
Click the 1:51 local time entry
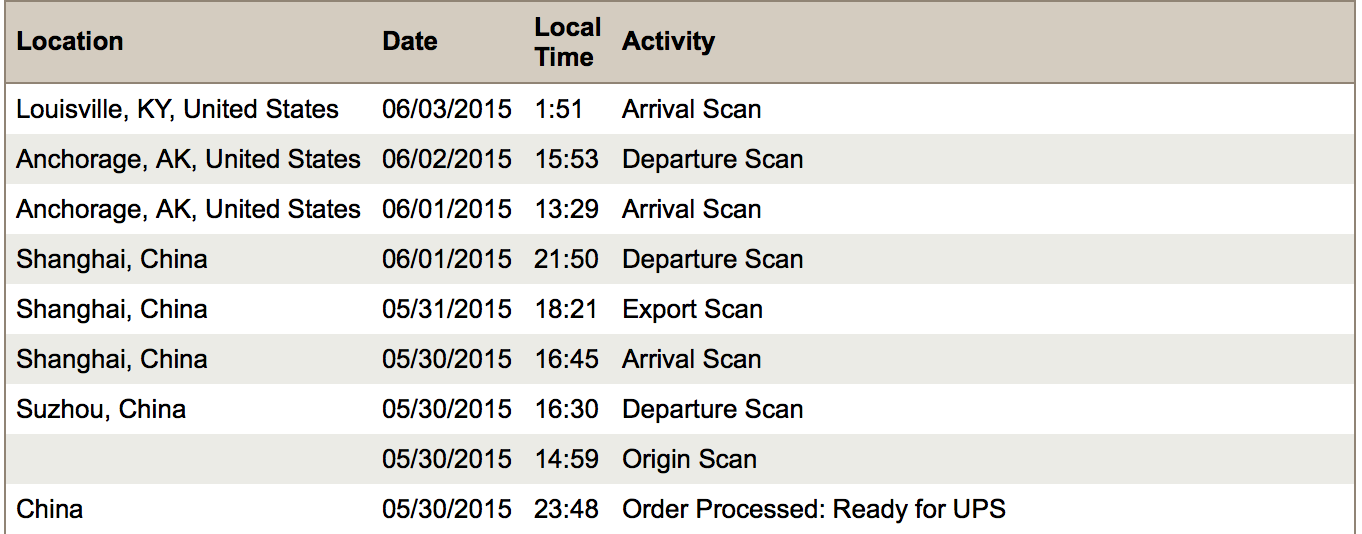click(x=559, y=109)
